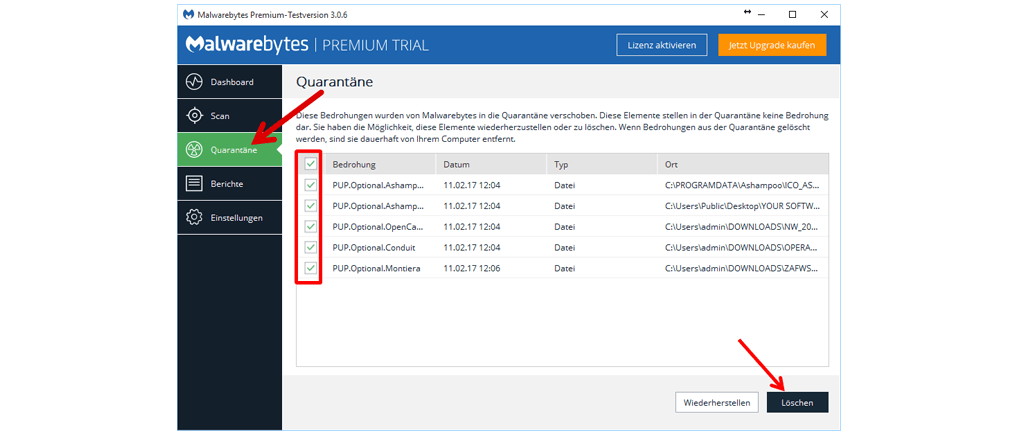Click the DOWNLOADS\NW_20... path cell

pos(742,227)
